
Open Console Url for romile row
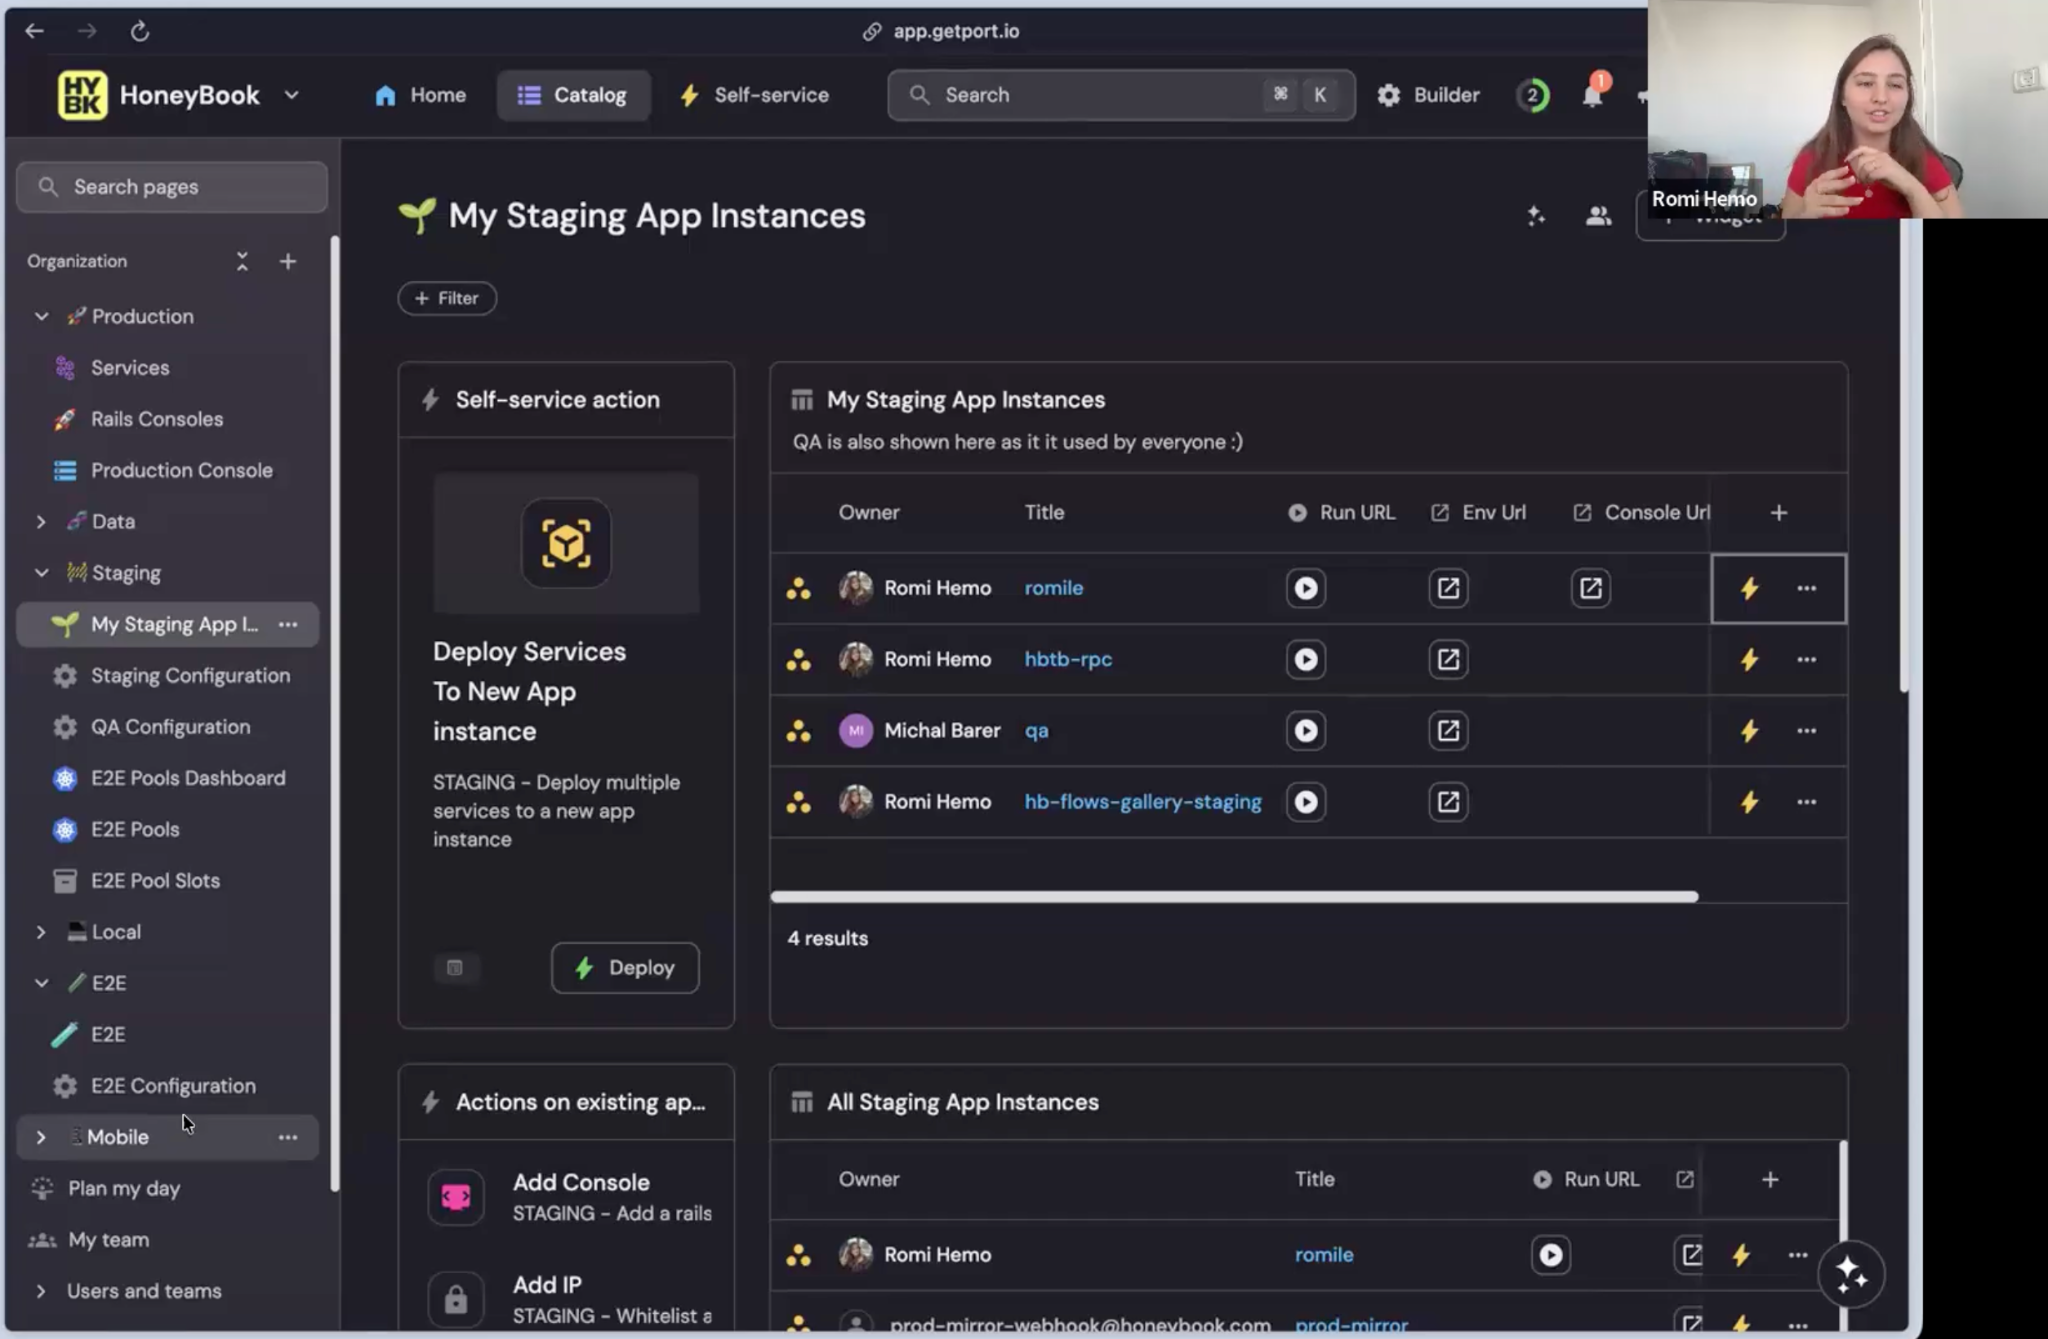click(1590, 588)
